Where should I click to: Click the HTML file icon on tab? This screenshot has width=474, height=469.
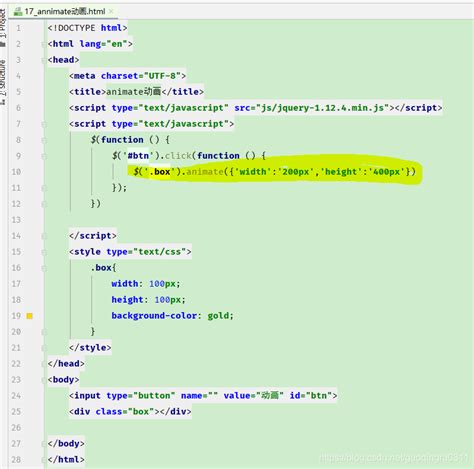click(x=18, y=11)
